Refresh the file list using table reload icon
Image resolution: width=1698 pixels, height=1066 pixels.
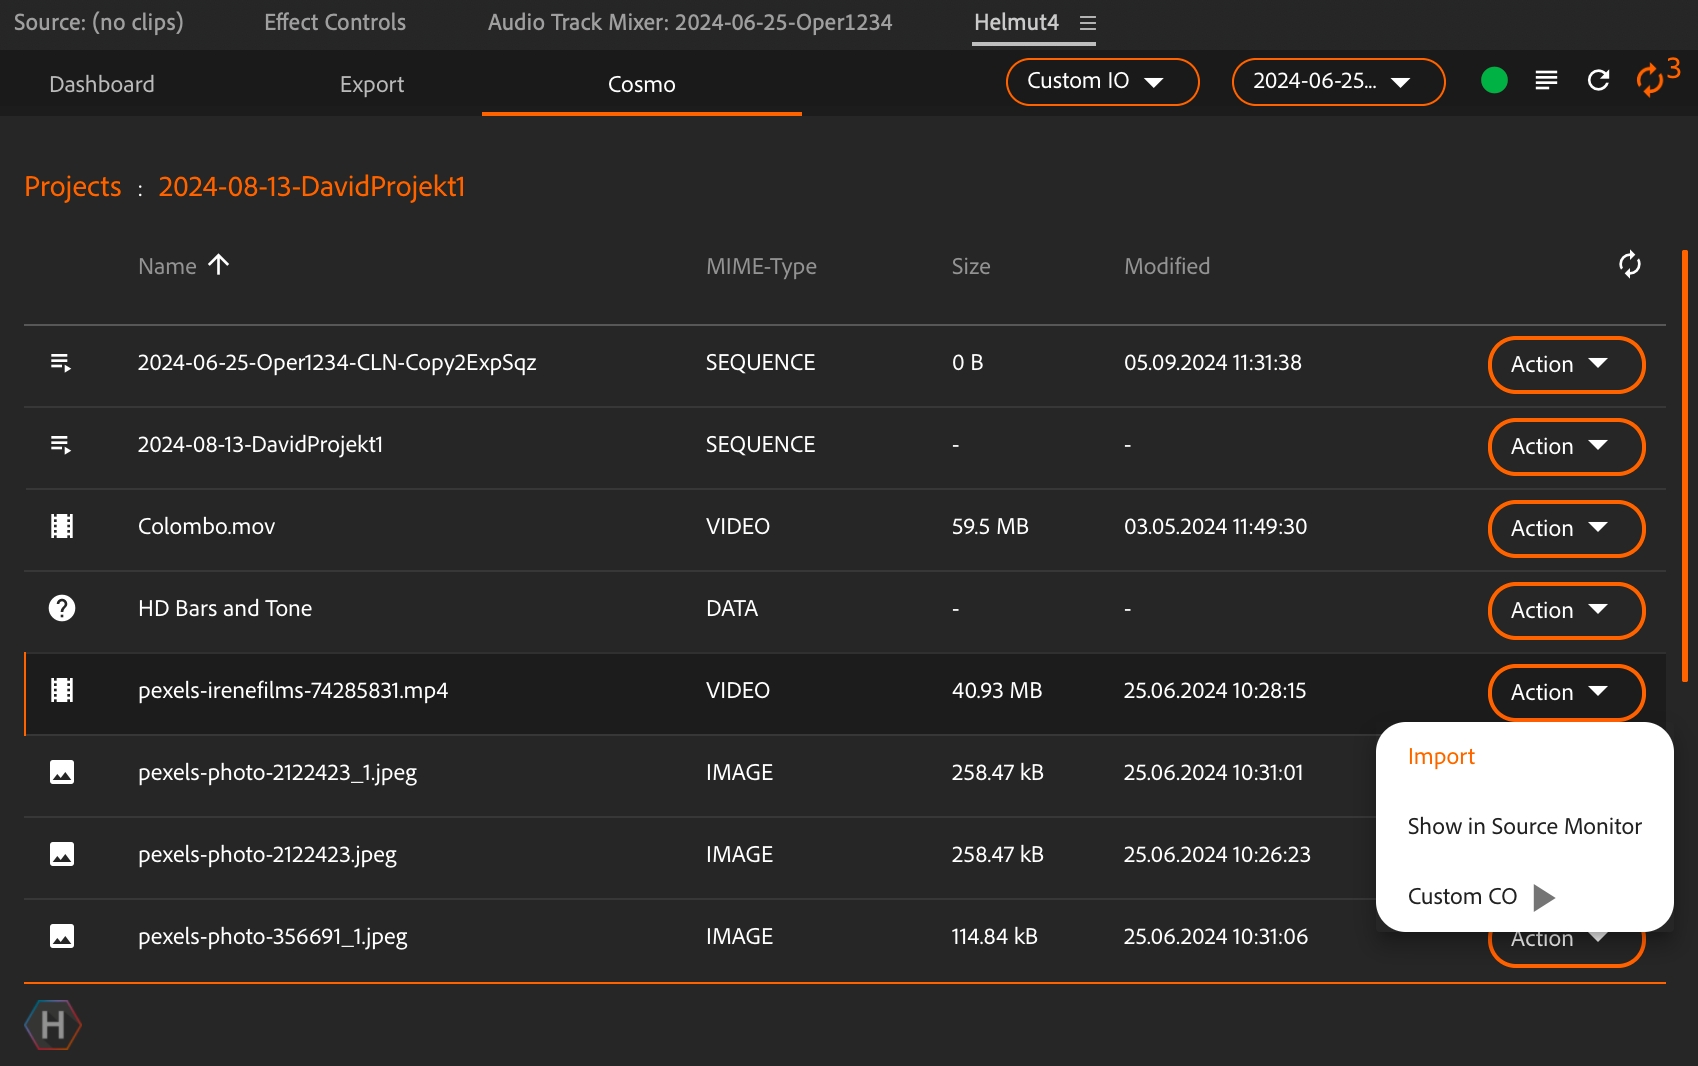point(1629,265)
